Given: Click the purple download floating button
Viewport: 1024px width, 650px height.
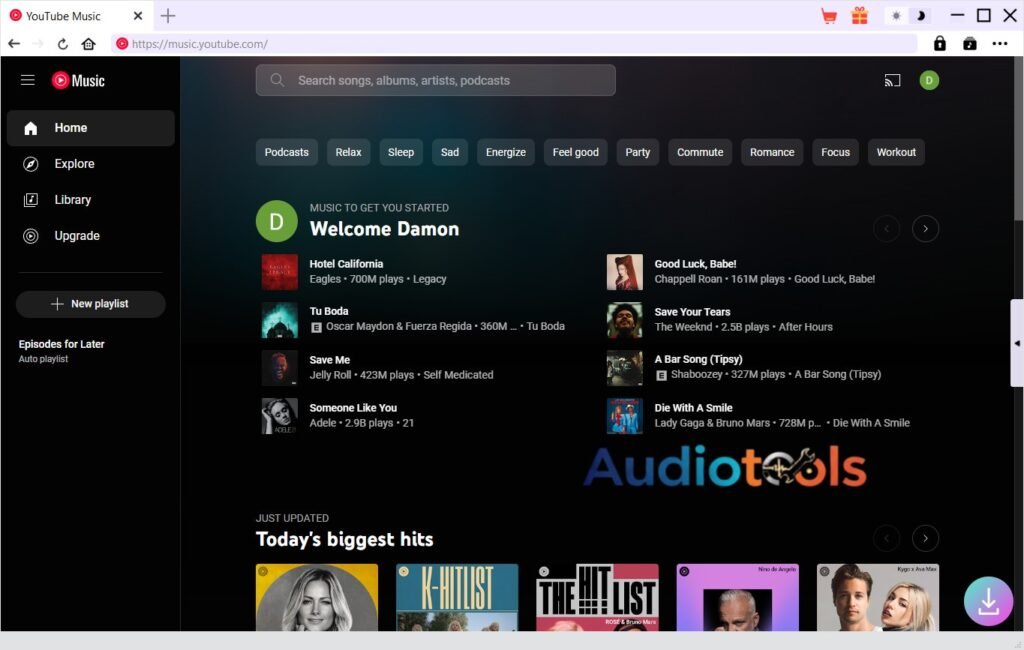Looking at the screenshot, I should click(988, 601).
